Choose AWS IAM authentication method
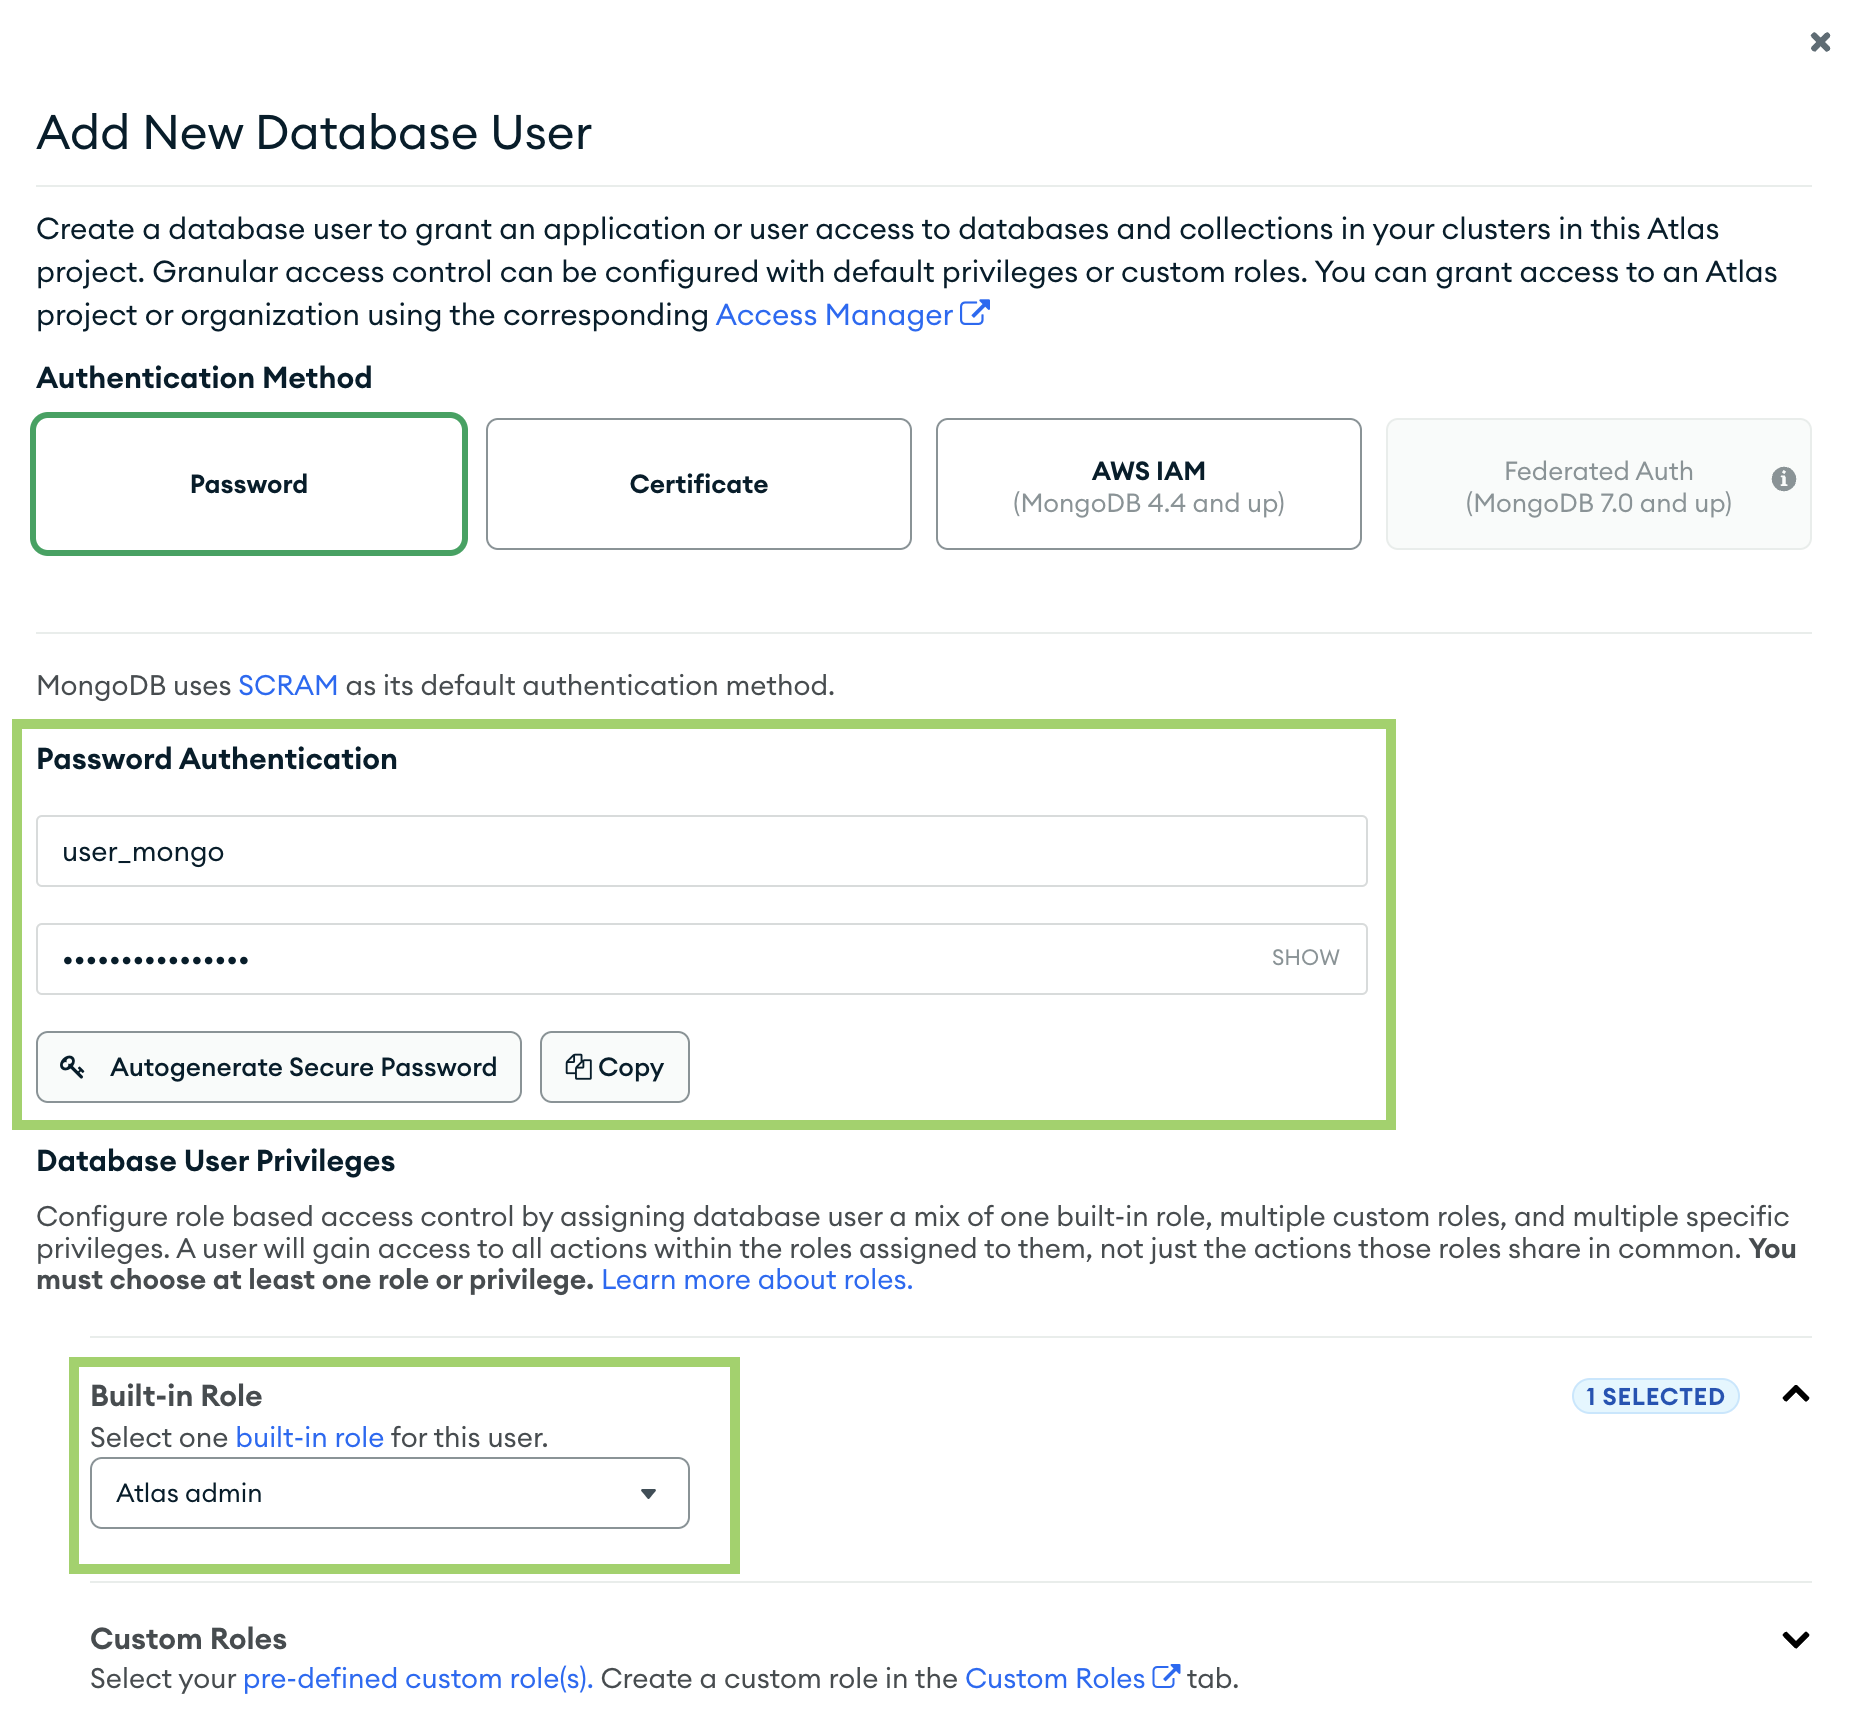 click(x=1148, y=484)
